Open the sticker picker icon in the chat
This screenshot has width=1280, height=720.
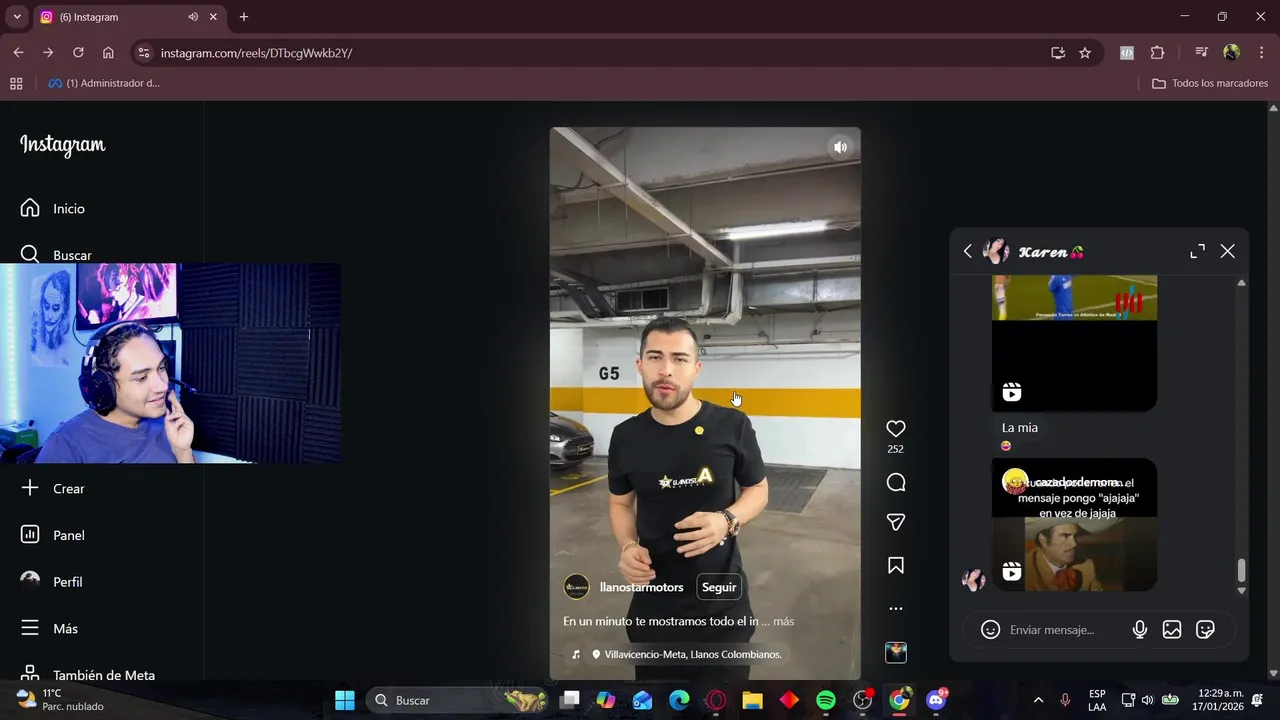click(1205, 630)
